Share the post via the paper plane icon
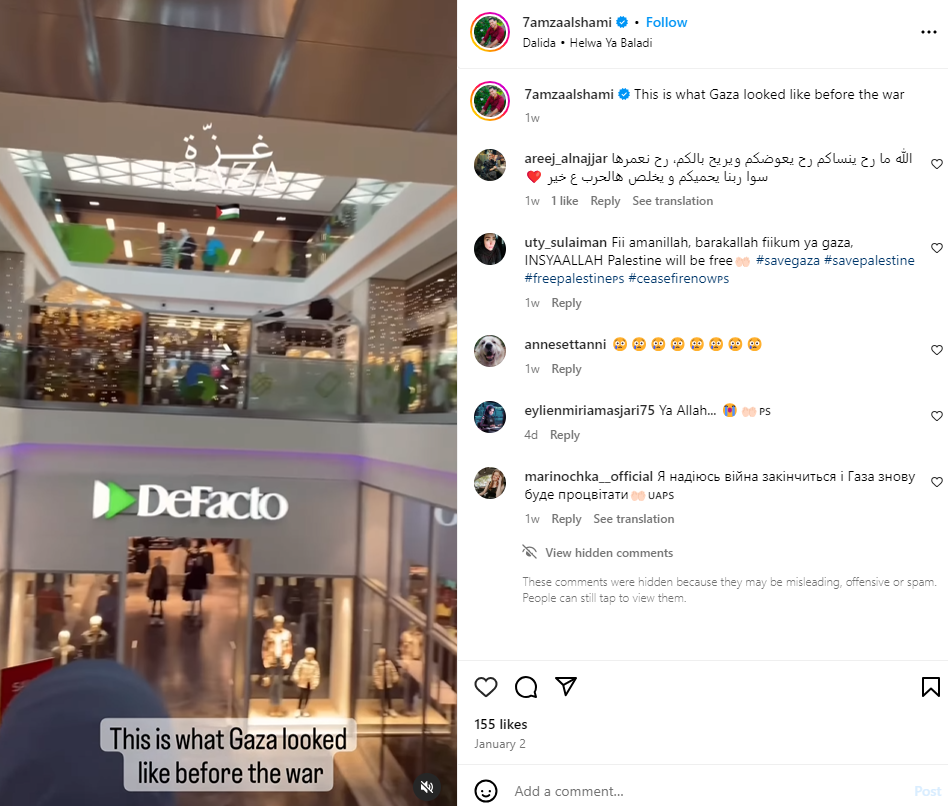 coord(566,686)
